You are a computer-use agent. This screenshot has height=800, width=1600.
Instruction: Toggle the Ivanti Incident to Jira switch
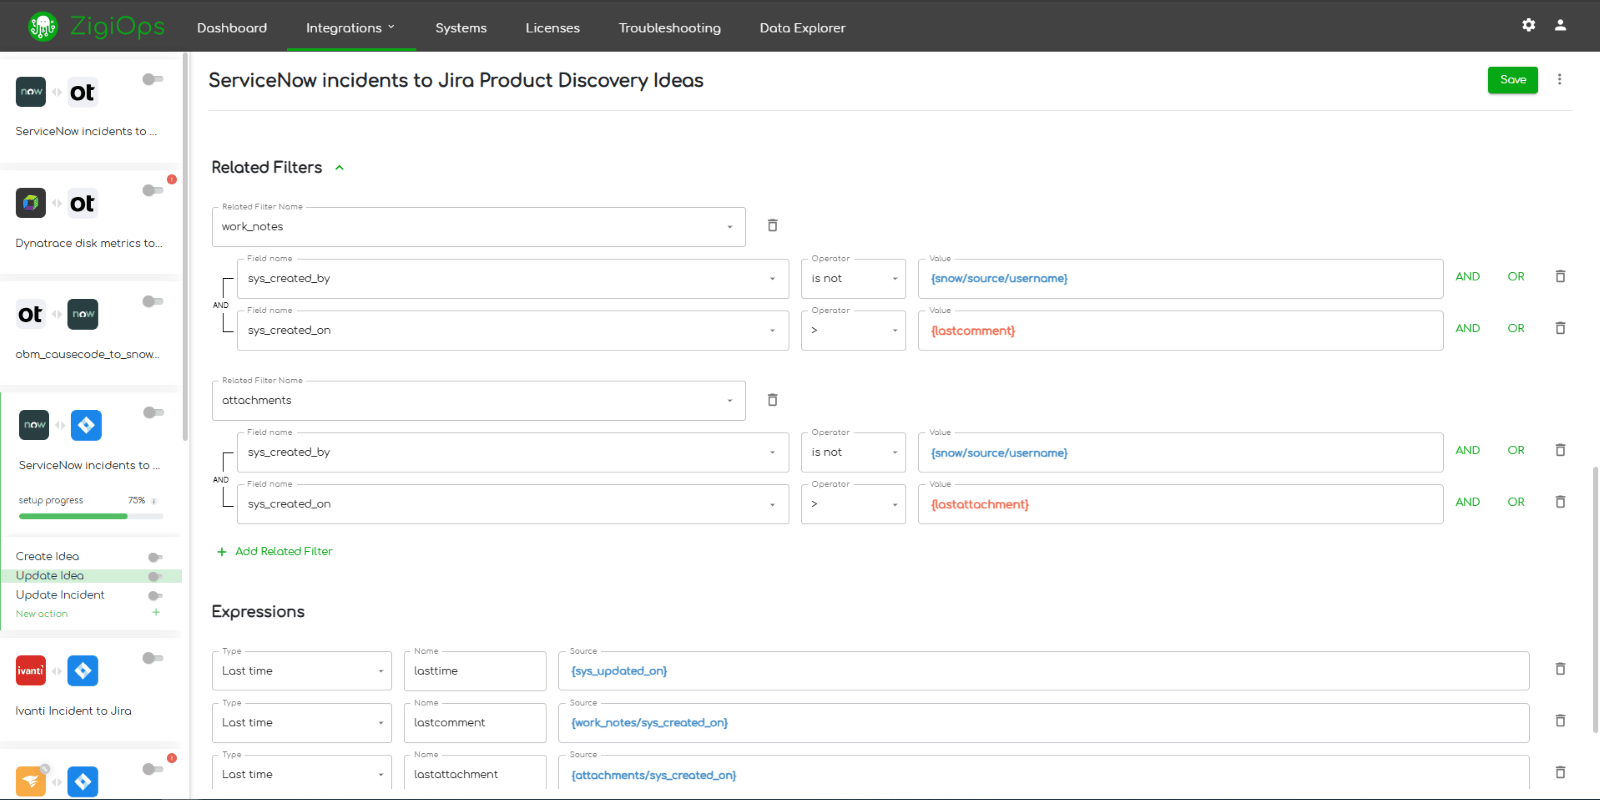pos(153,658)
